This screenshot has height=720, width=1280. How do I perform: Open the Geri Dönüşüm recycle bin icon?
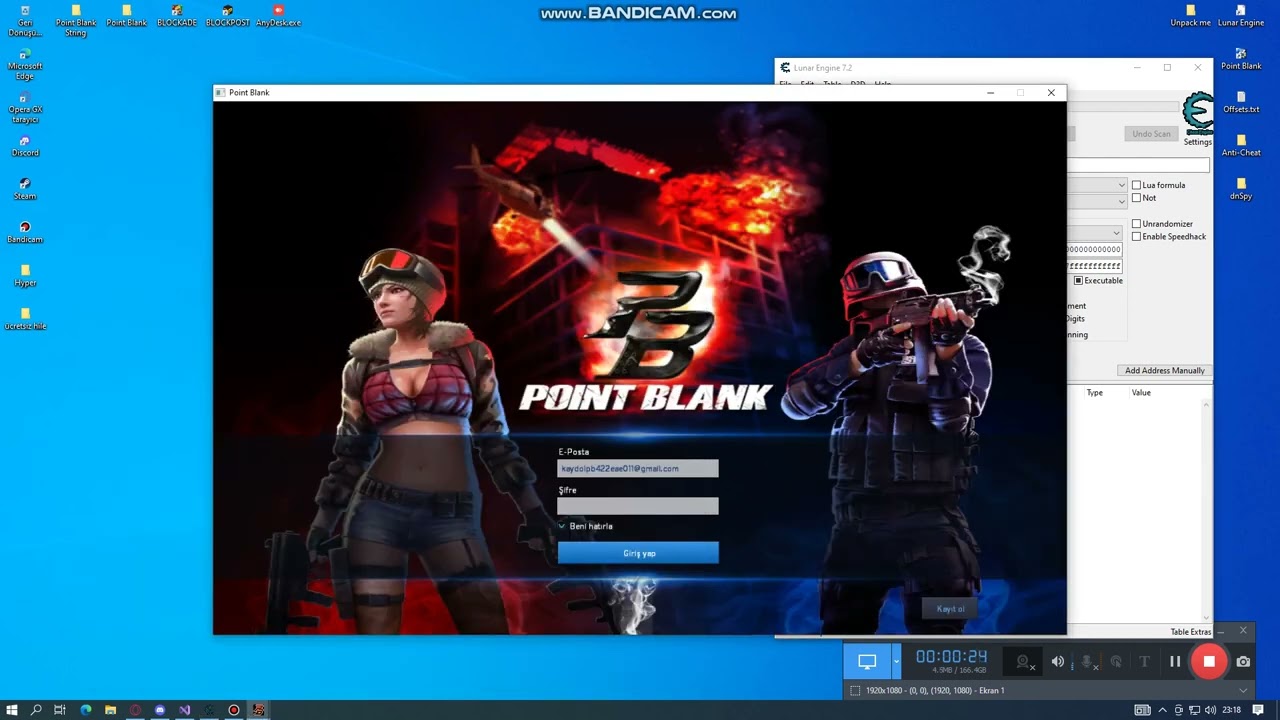(x=24, y=21)
